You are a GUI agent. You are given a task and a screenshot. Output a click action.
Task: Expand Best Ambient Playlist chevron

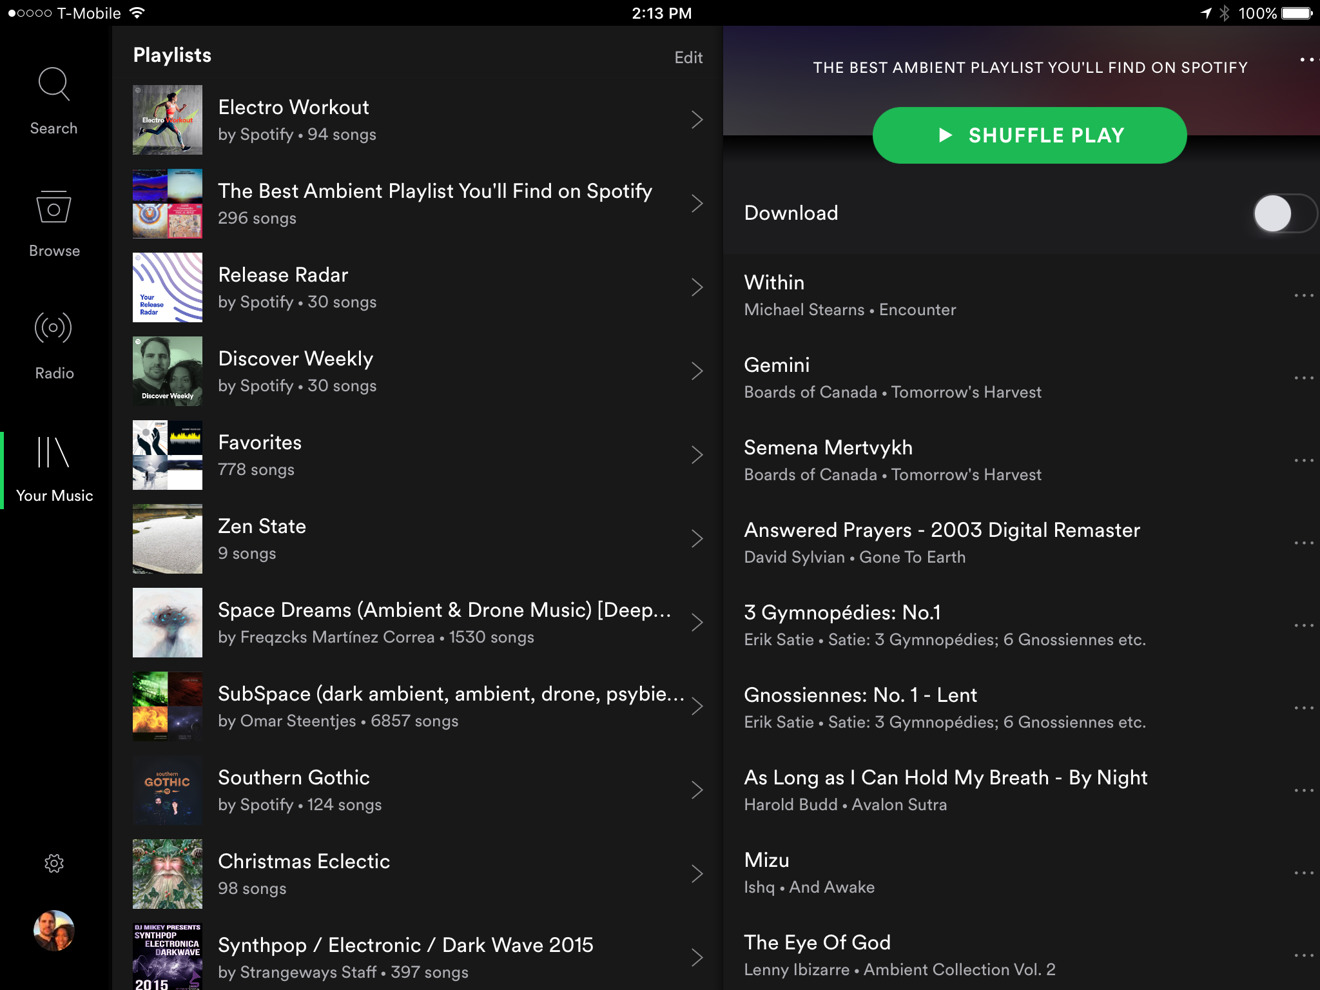click(697, 204)
